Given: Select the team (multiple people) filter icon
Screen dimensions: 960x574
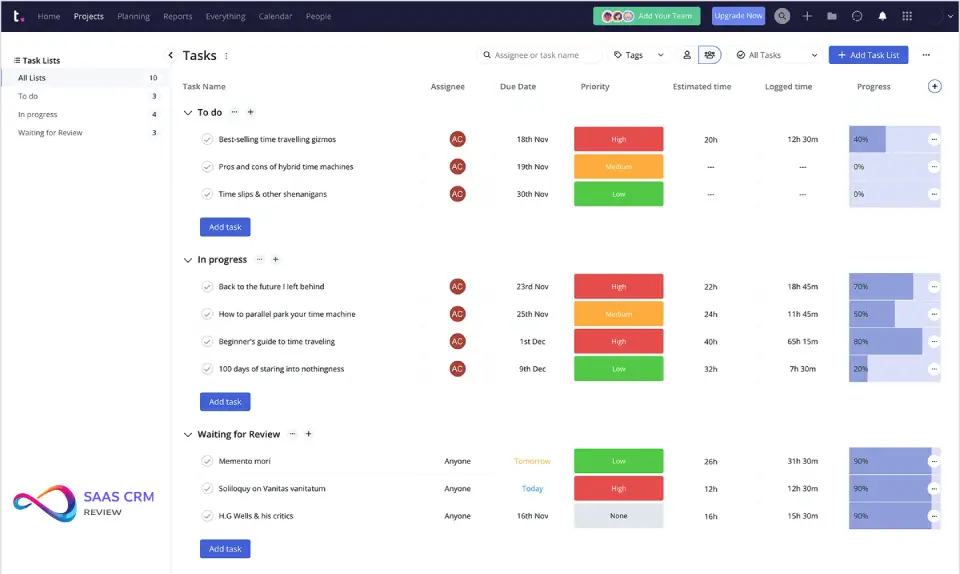Looking at the screenshot, I should tap(709, 55).
